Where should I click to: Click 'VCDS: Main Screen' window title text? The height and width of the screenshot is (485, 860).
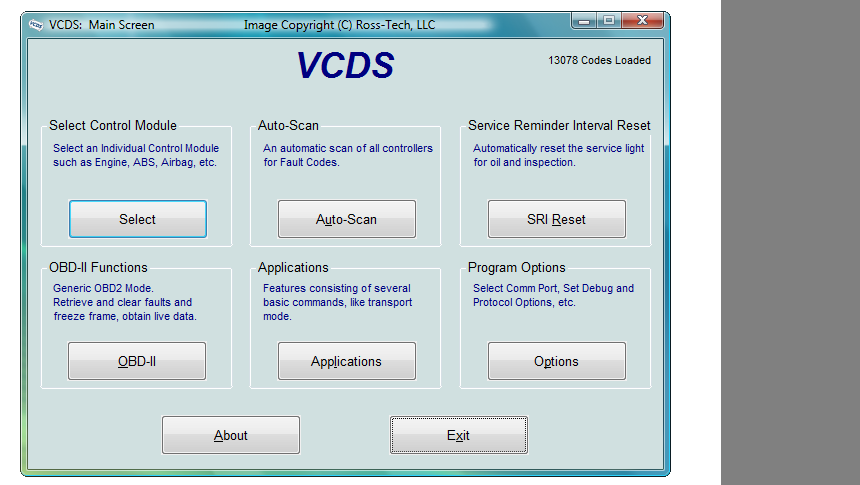(x=101, y=25)
